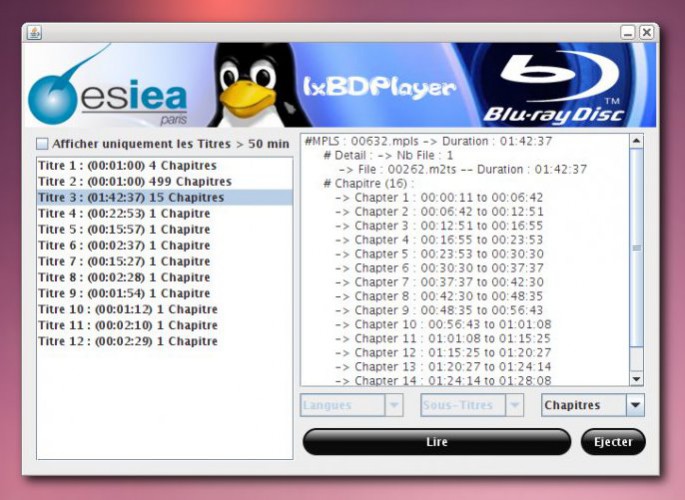Click the details pane scrollbar up arrow
Screen dimensions: 685x500
pos(637,141)
